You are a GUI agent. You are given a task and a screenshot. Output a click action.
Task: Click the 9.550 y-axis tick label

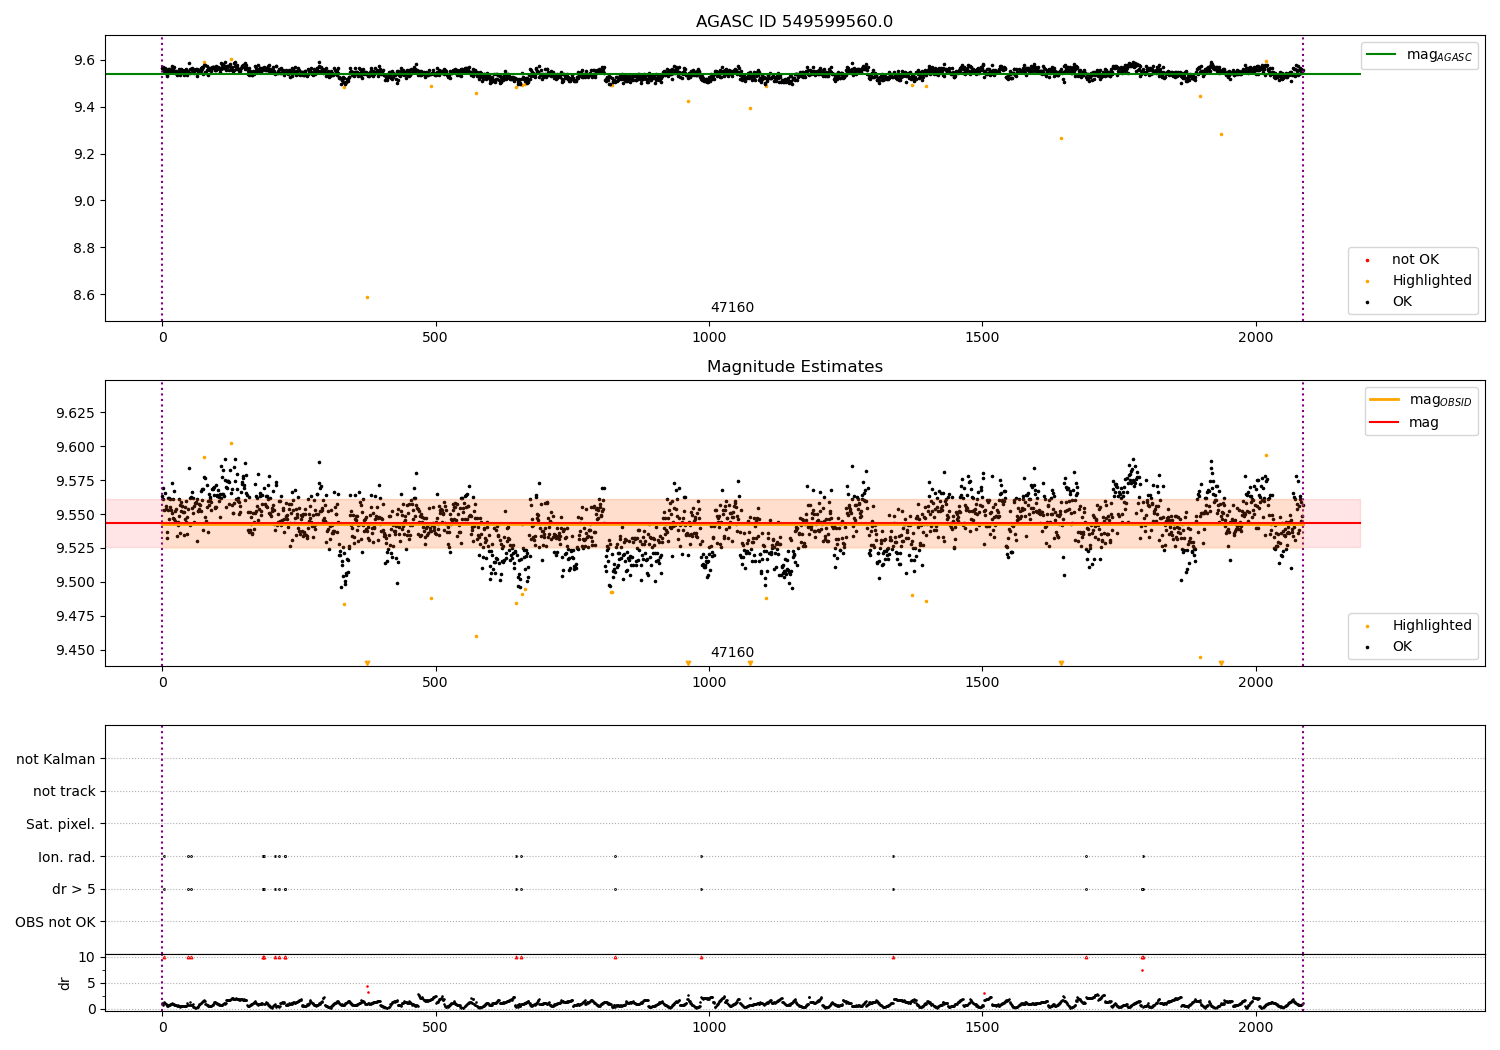tap(76, 515)
